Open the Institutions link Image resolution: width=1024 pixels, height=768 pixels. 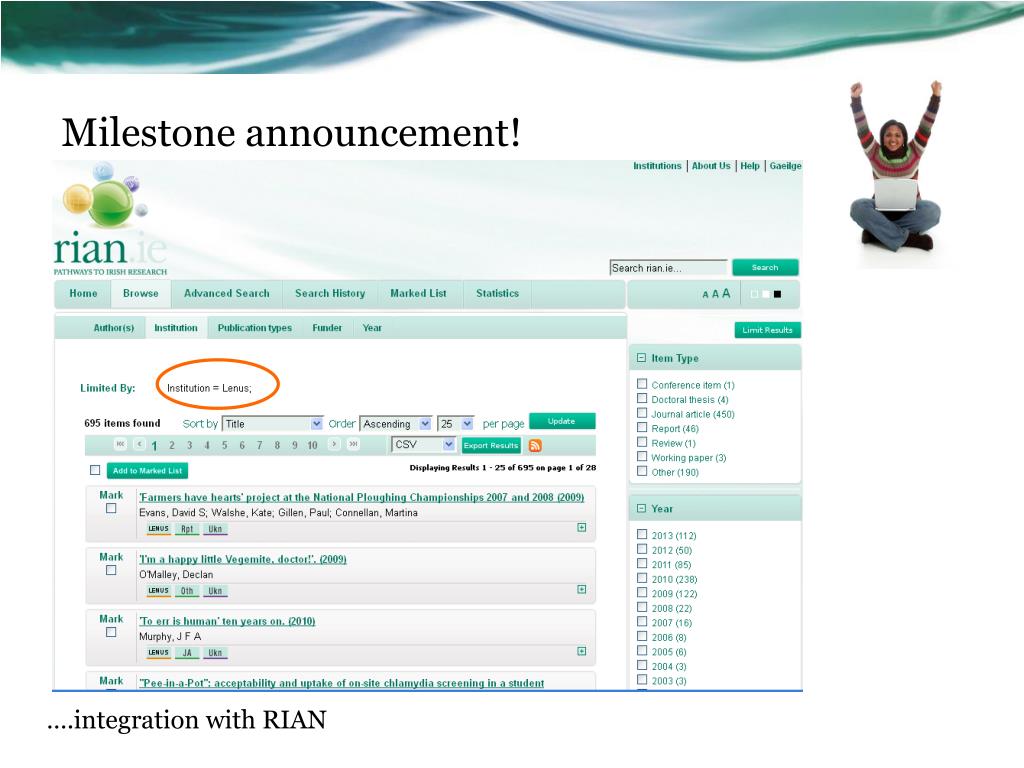[657, 166]
